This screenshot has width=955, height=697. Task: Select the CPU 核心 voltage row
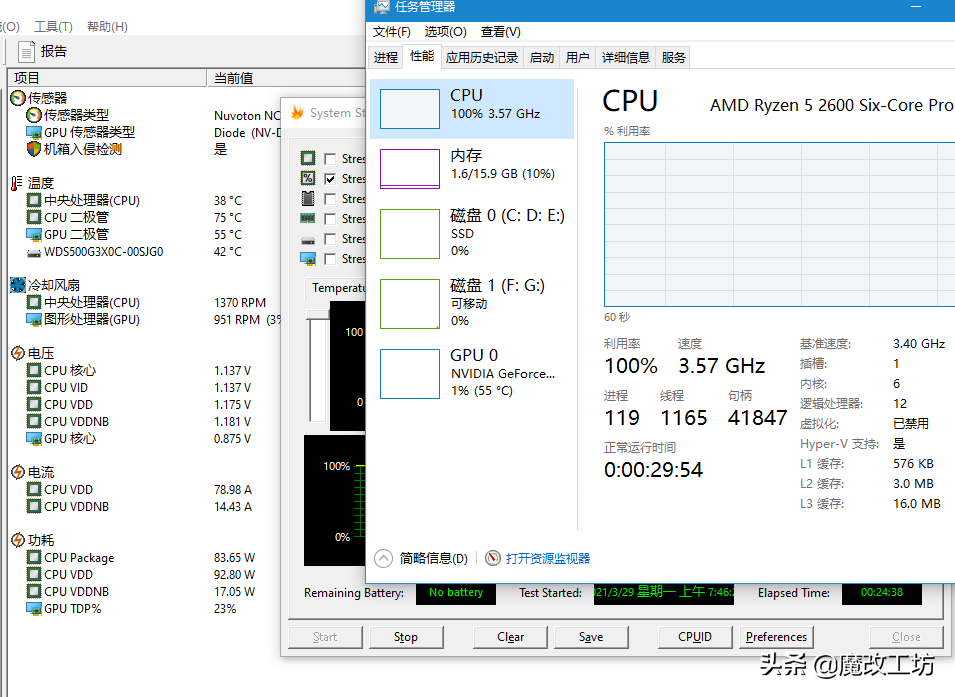click(x=139, y=370)
